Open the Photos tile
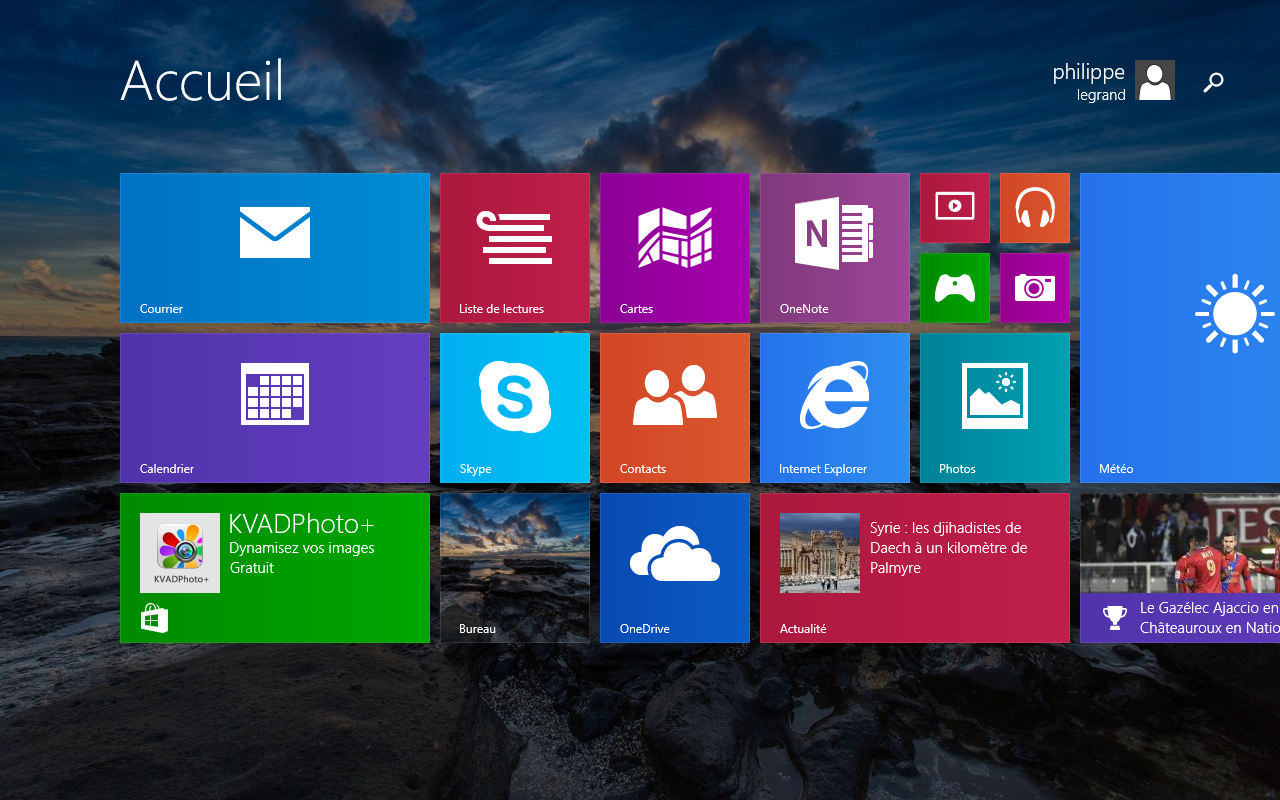 click(995, 408)
